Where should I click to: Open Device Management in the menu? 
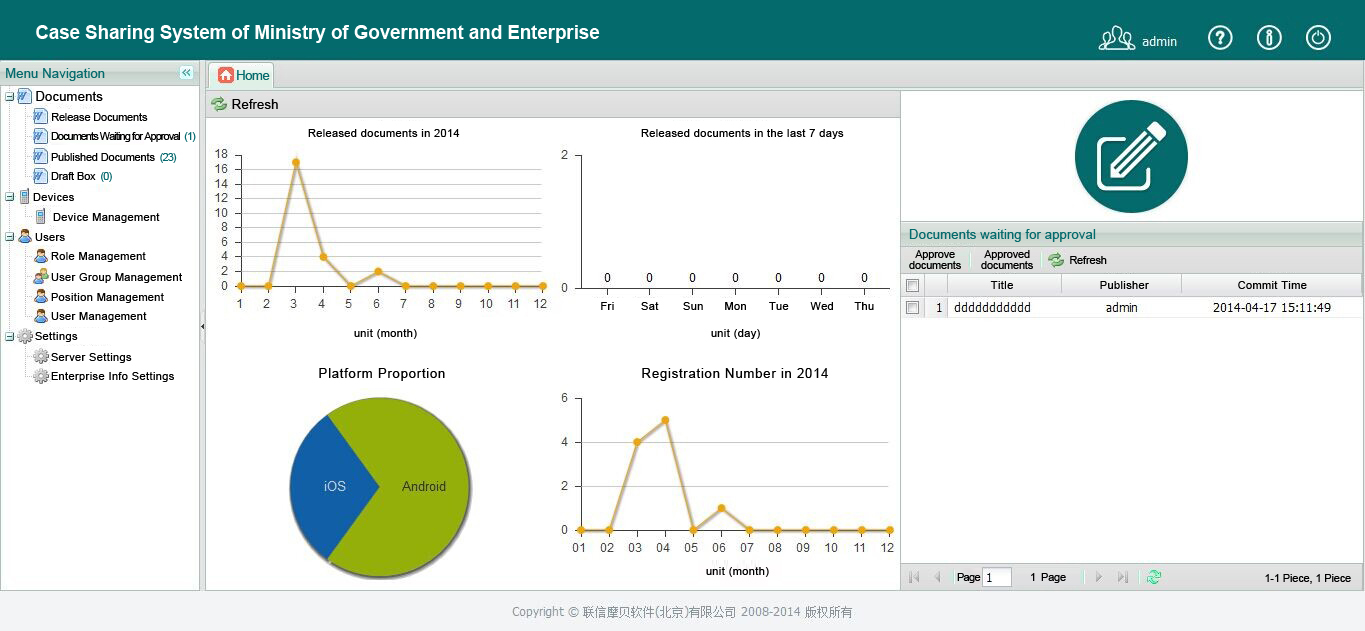pos(105,217)
